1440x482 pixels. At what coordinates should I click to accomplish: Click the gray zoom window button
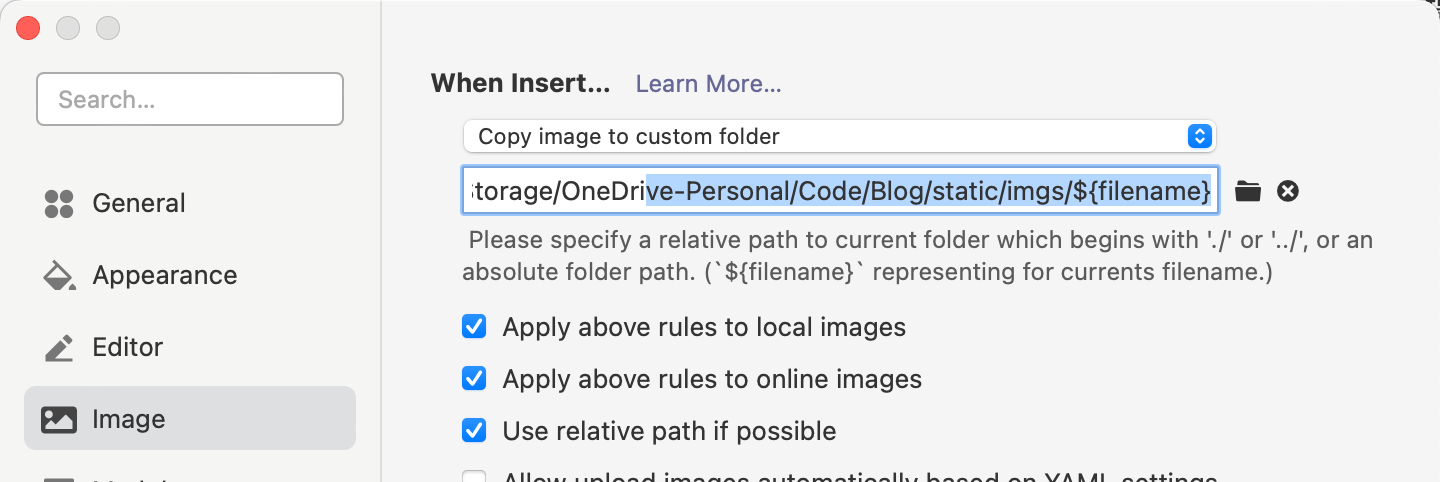click(107, 28)
